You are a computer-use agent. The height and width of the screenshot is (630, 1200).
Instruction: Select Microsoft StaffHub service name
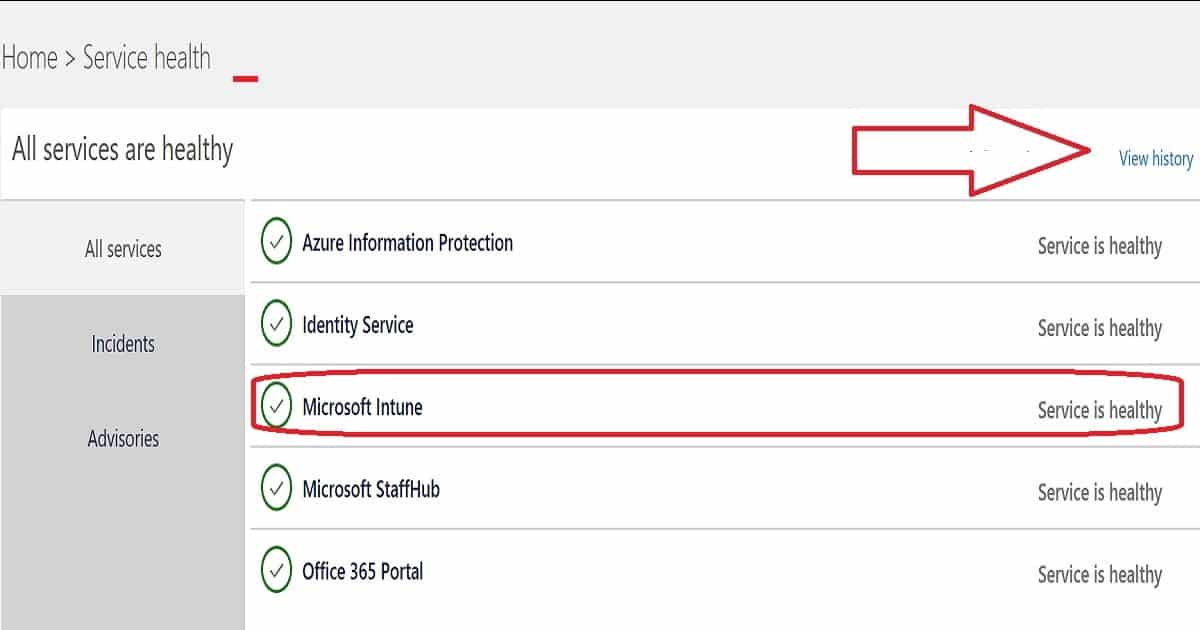click(370, 489)
